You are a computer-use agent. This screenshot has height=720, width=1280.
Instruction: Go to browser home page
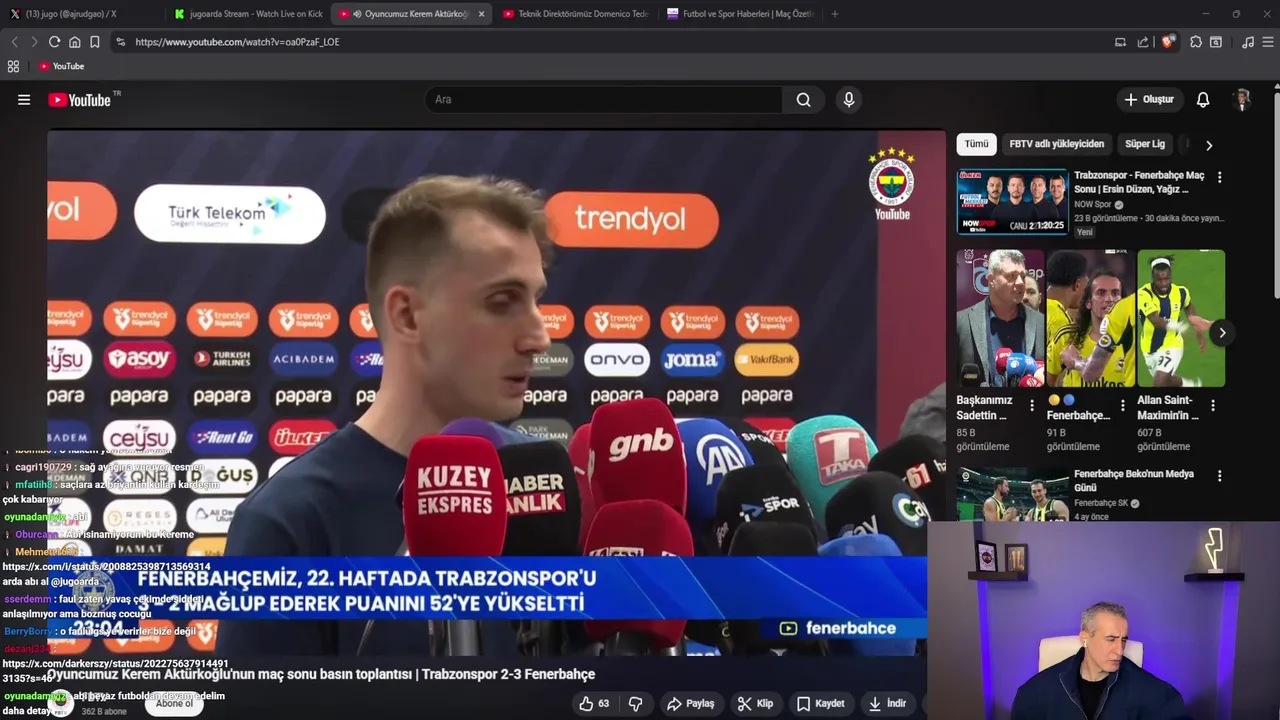coord(74,42)
